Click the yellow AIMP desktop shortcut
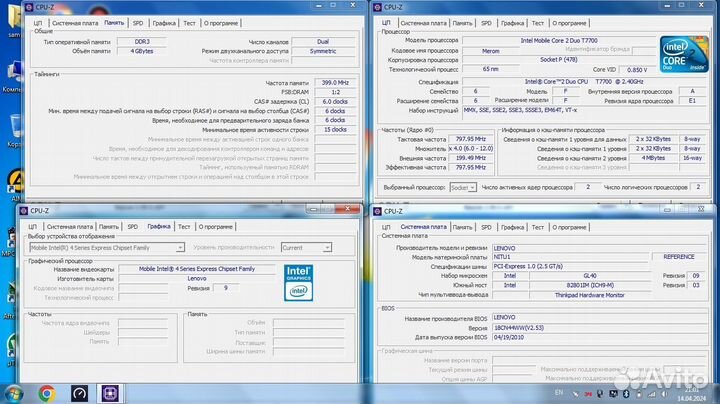Screen dimensions: 720x404 (x=15, y=185)
